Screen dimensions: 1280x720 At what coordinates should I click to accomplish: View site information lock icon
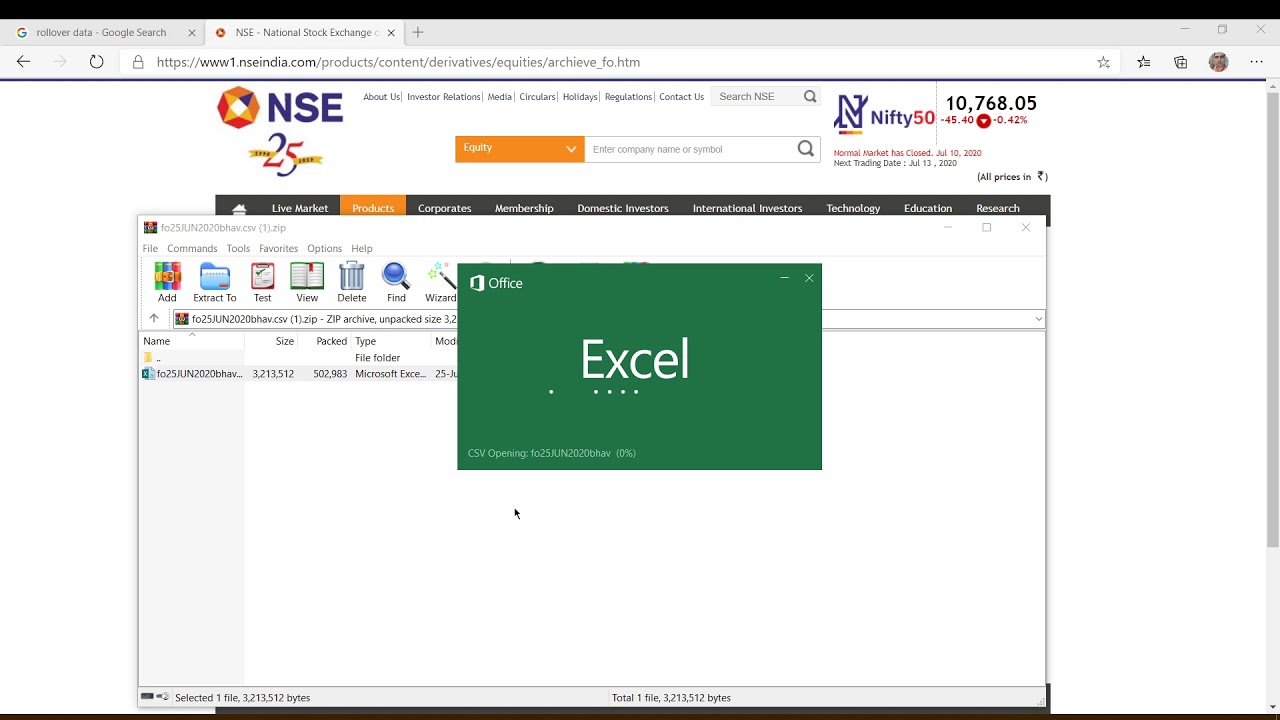coord(138,62)
